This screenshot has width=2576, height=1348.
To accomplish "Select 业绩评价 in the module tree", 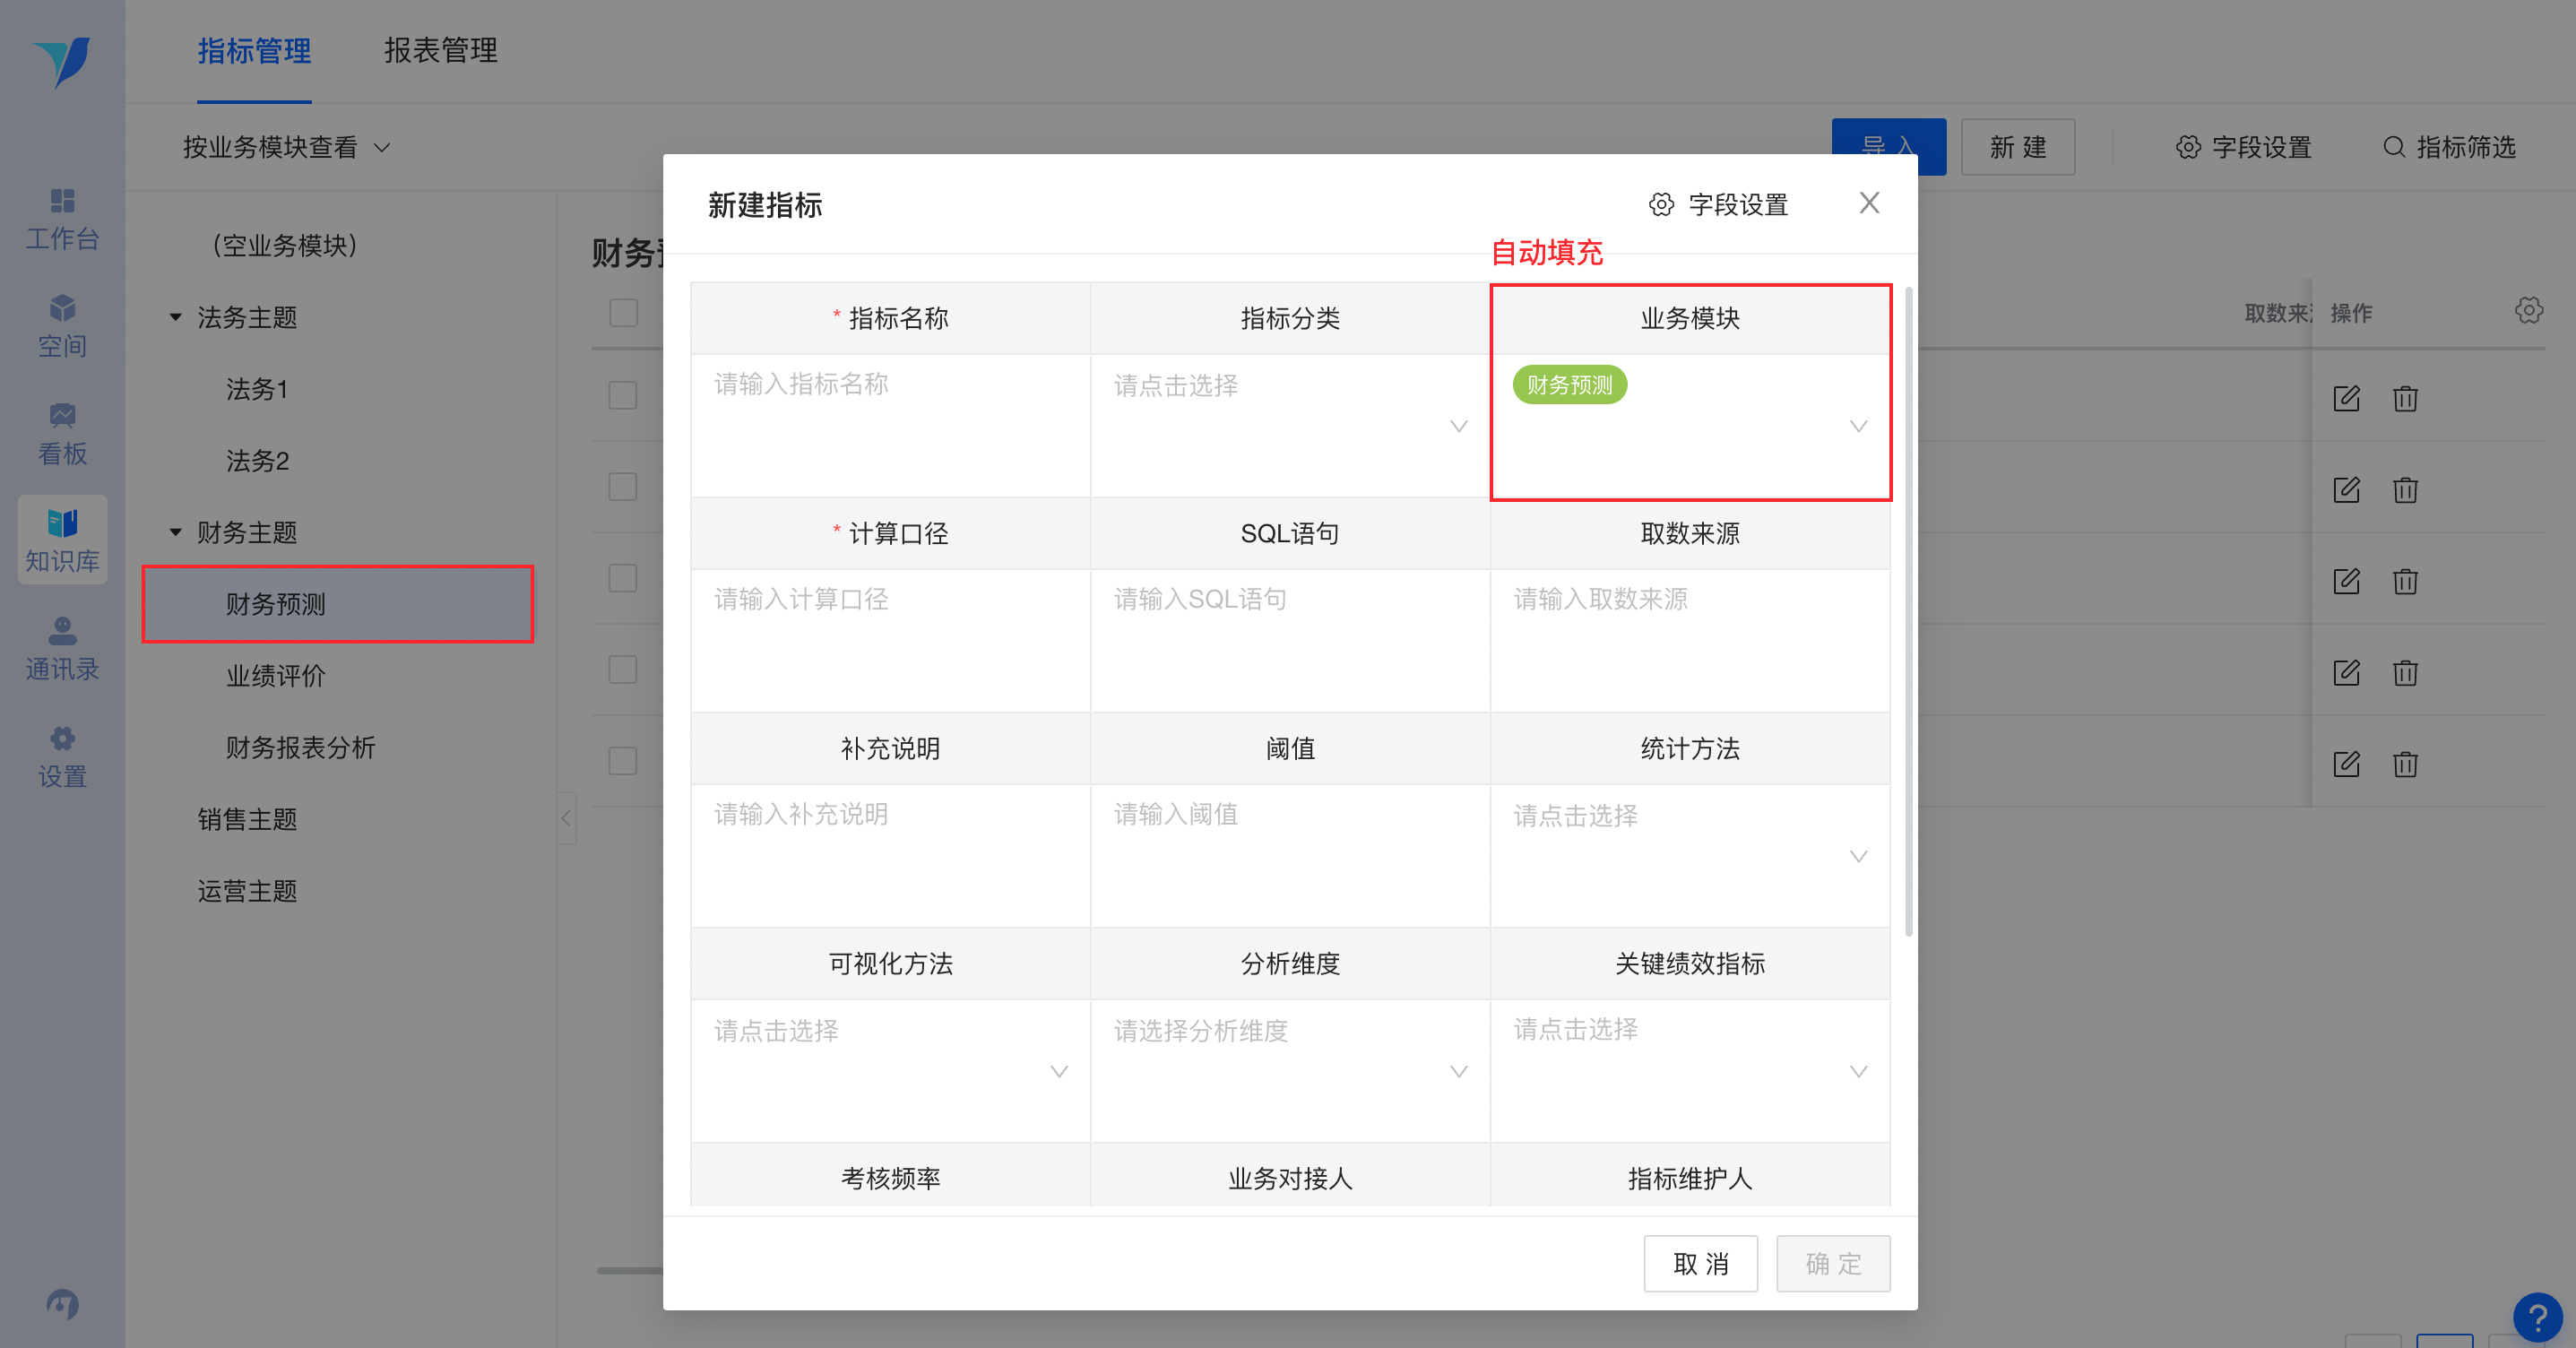I will (x=275, y=676).
